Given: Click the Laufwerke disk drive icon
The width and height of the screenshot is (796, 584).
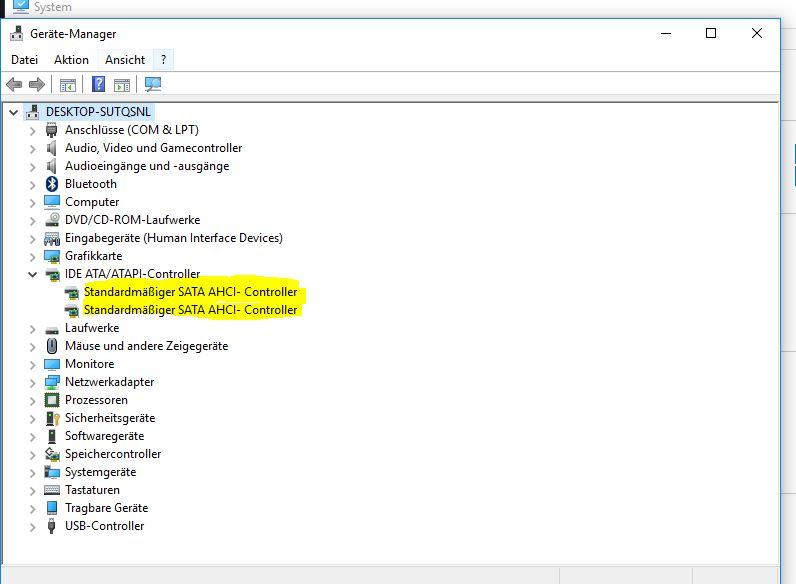Looking at the screenshot, I should pos(52,330).
